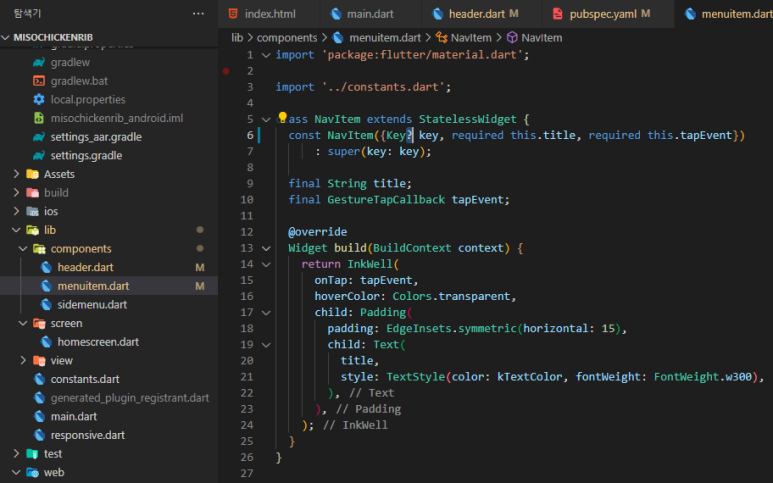Open main.dart in the explorer tree
Viewport: 773px width, 483px height.
[x=73, y=416]
